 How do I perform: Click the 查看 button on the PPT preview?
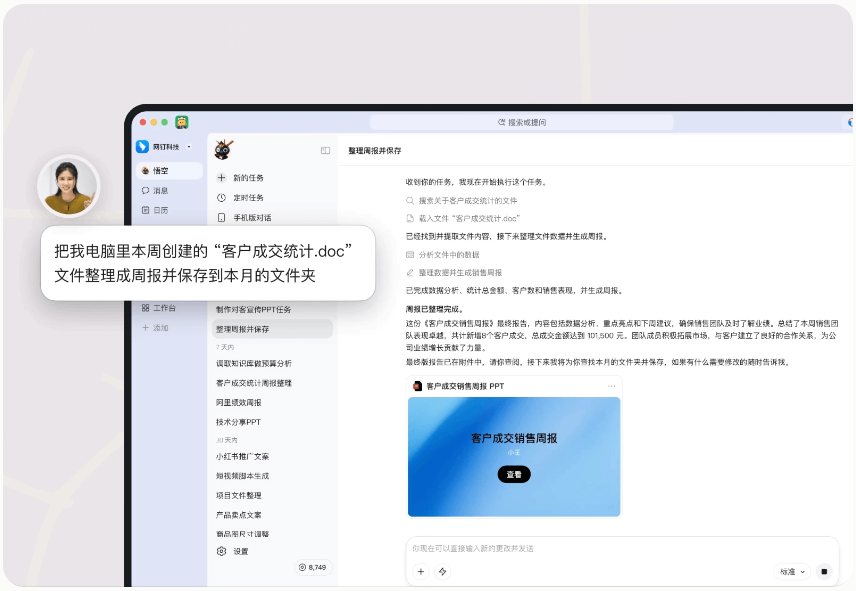click(x=514, y=474)
